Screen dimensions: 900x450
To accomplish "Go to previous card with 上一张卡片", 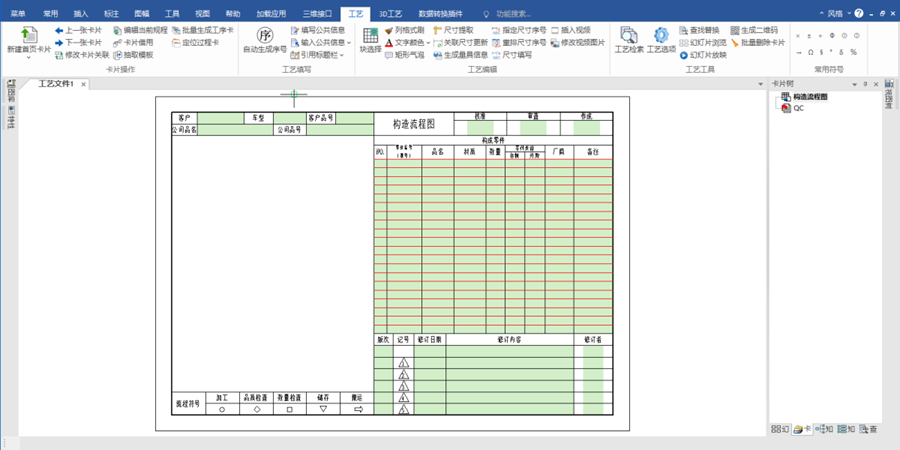I will pyautogui.click(x=79, y=30).
